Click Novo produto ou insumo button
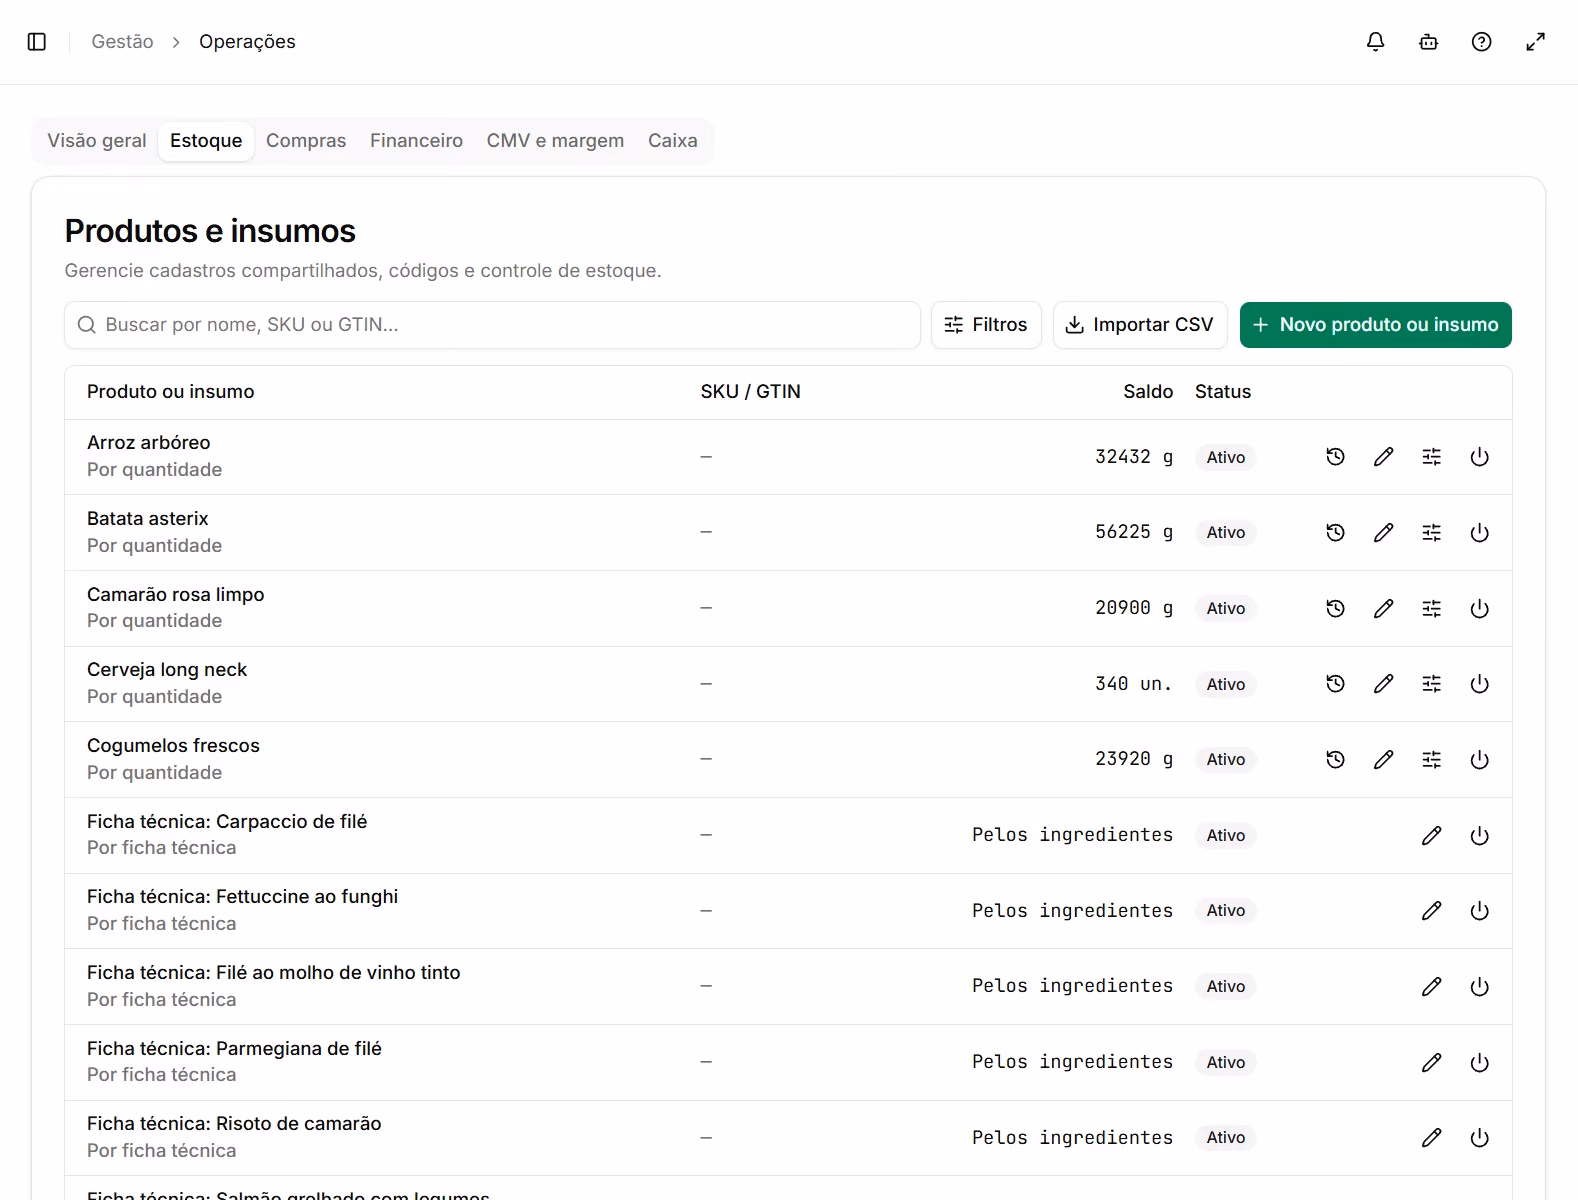This screenshot has height=1200, width=1578. pyautogui.click(x=1376, y=325)
